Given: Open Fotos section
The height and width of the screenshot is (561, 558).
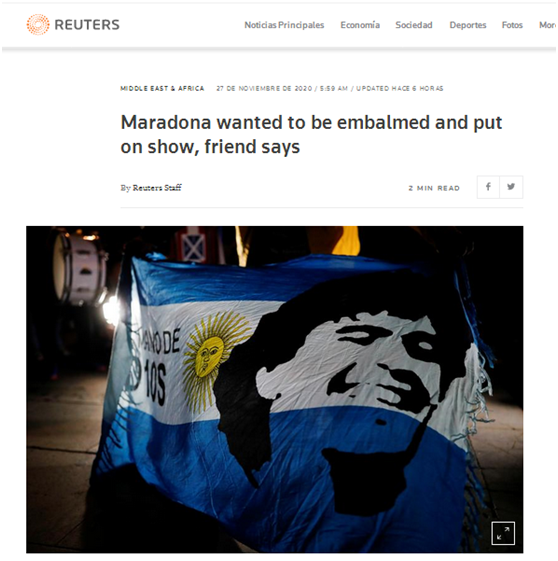Looking at the screenshot, I should point(512,25).
